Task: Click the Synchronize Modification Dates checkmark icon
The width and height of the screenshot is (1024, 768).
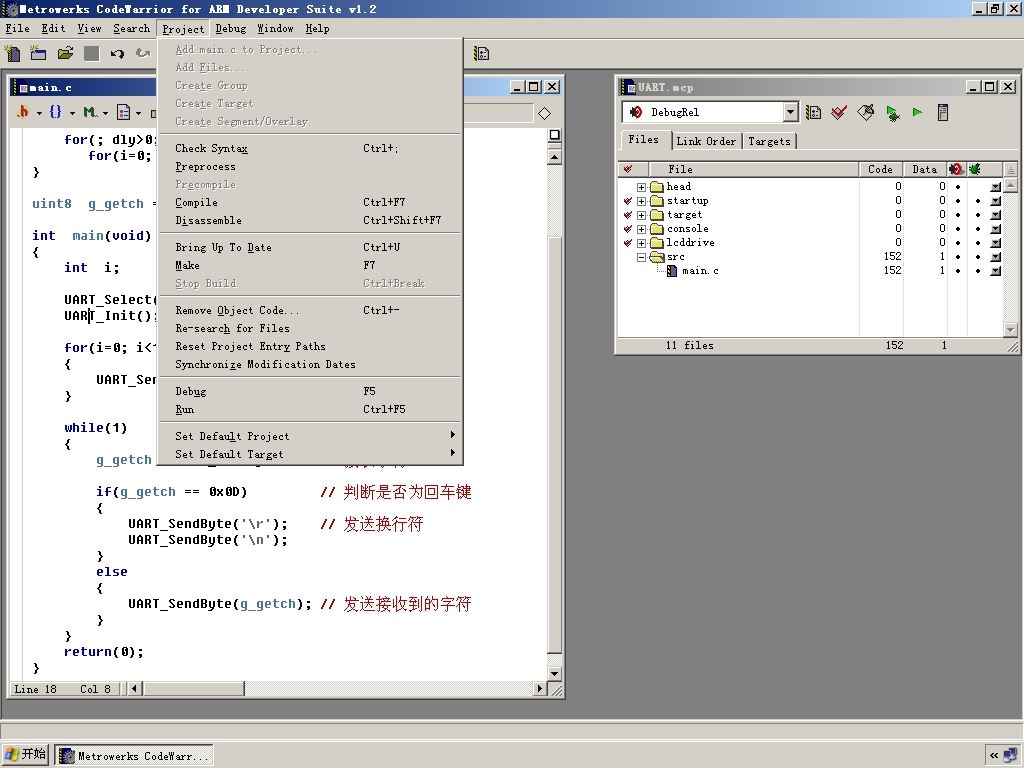Action: (839, 112)
